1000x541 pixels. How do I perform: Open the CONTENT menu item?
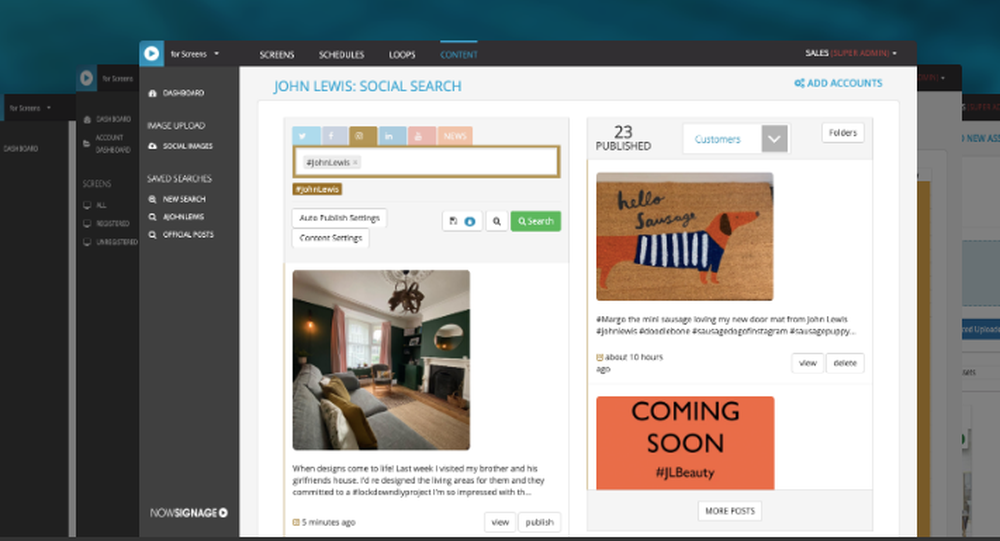(459, 55)
